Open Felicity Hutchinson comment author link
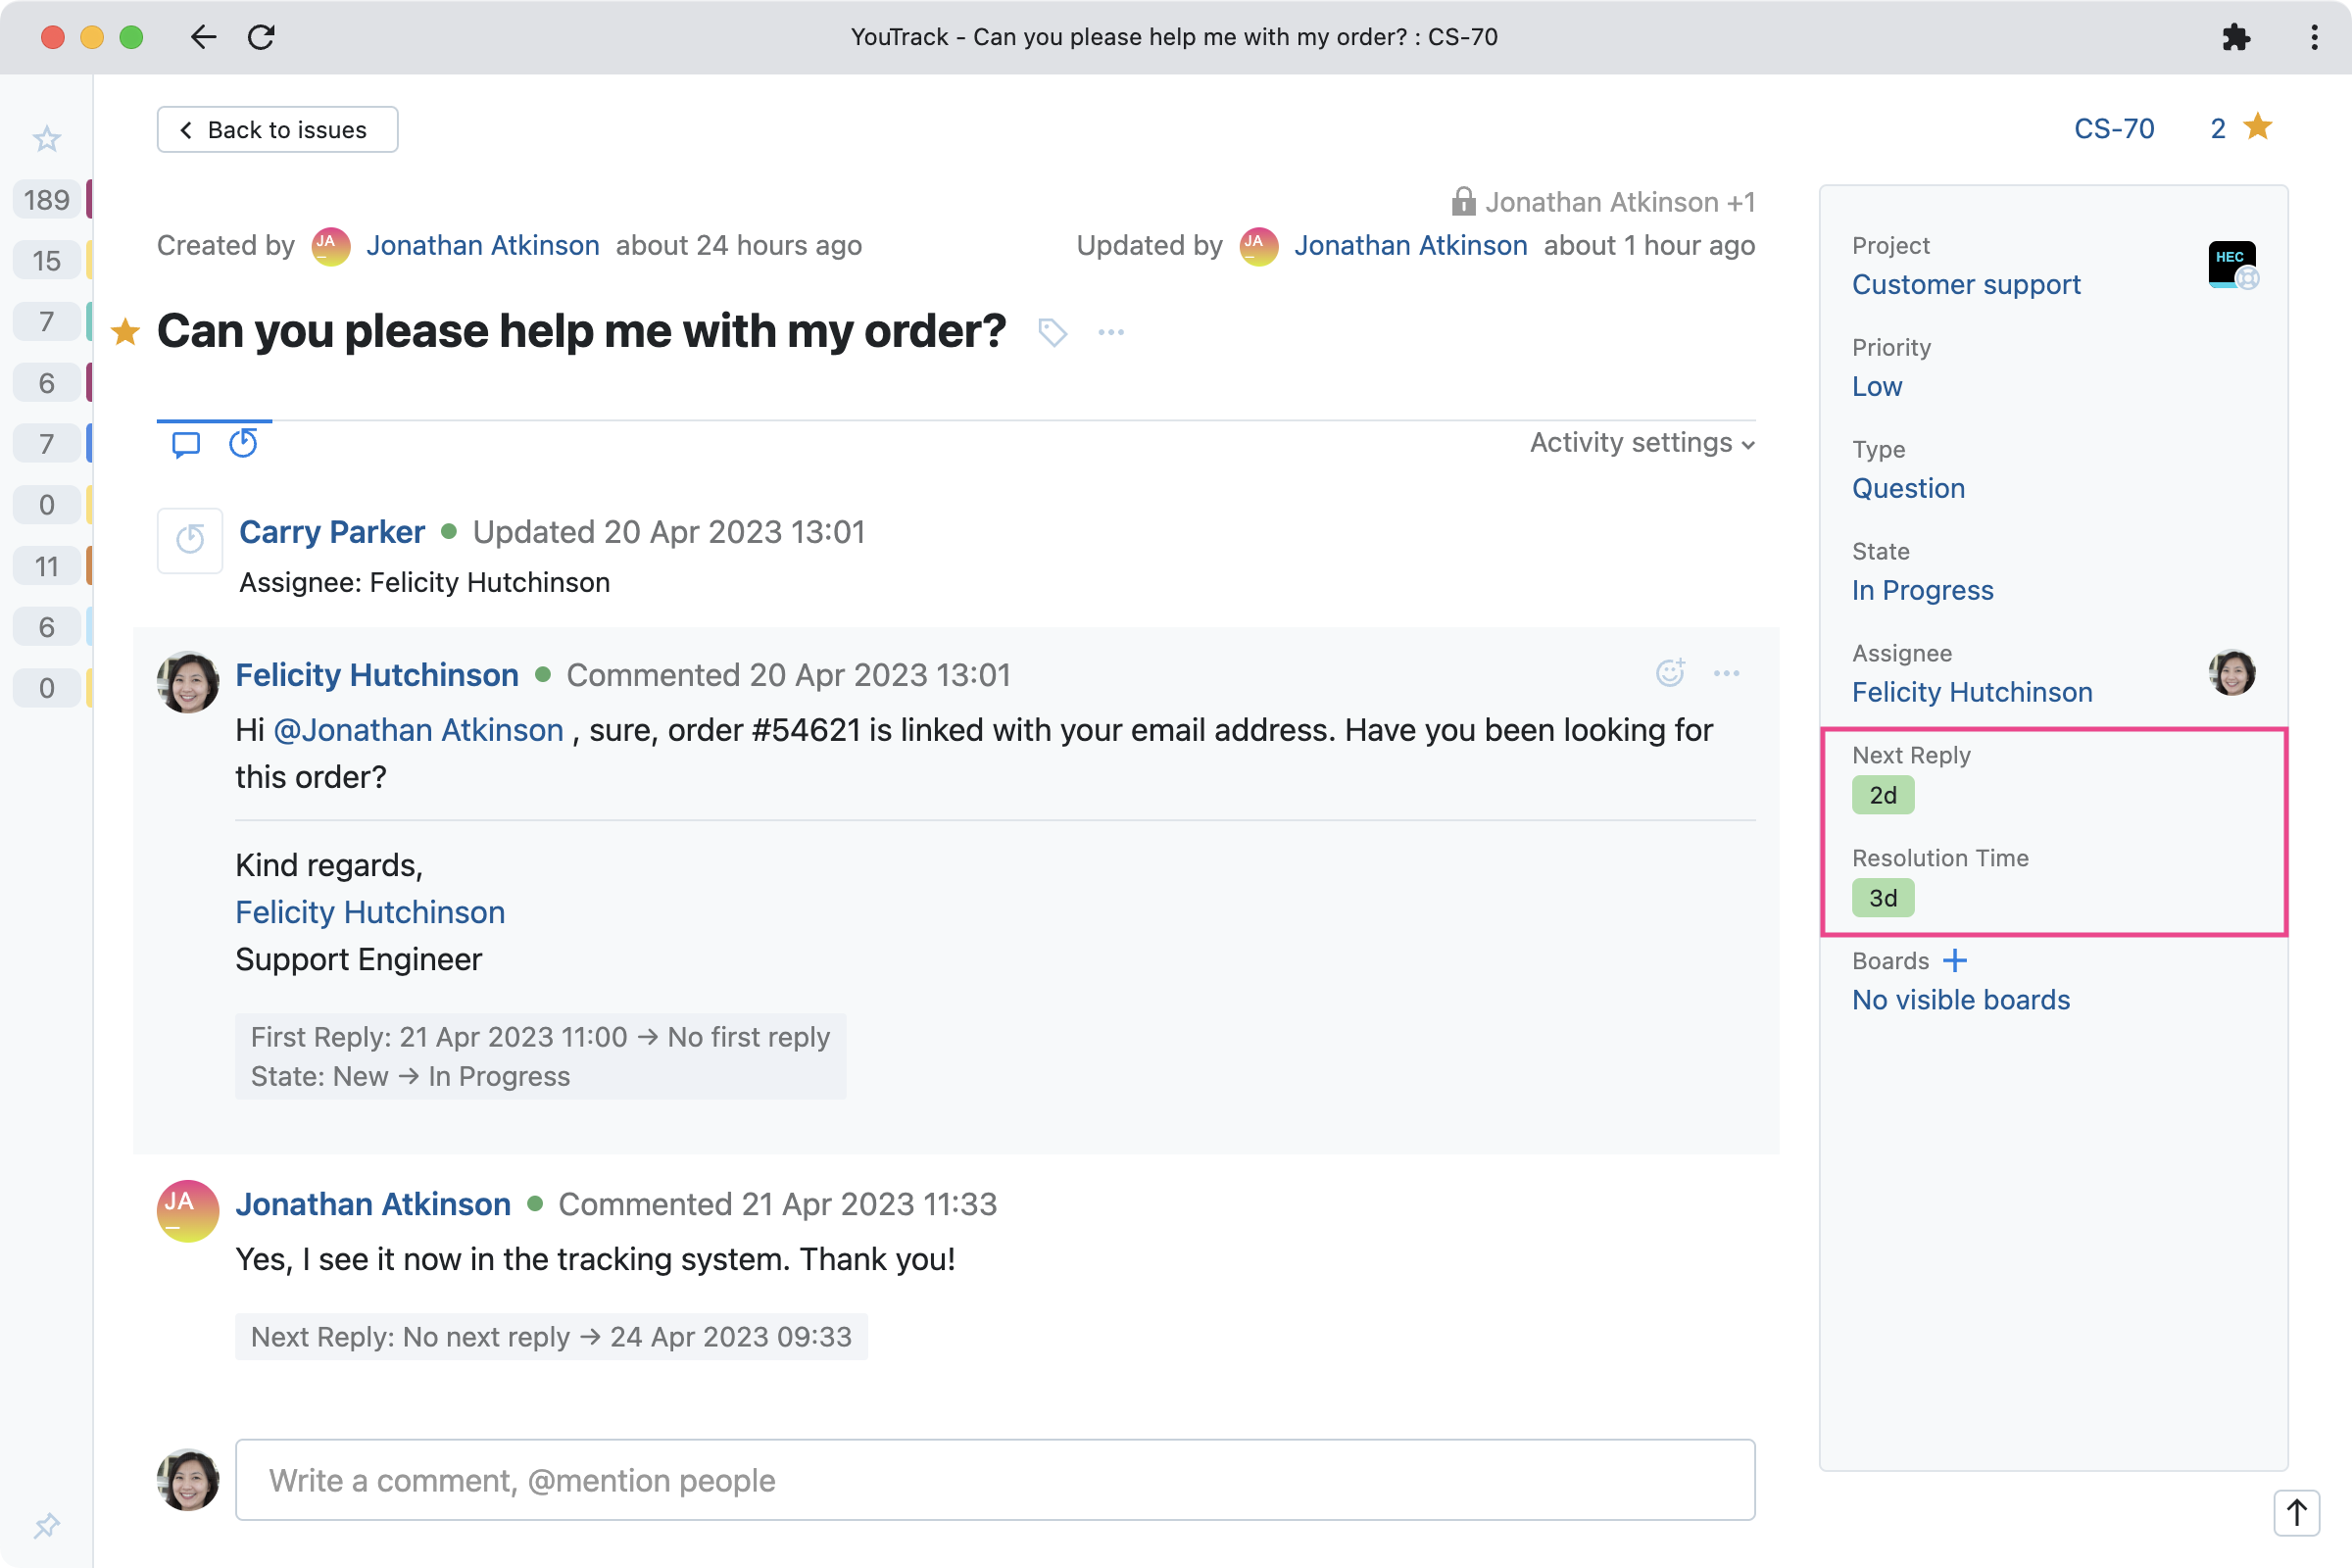2352x1568 pixels. [377, 675]
